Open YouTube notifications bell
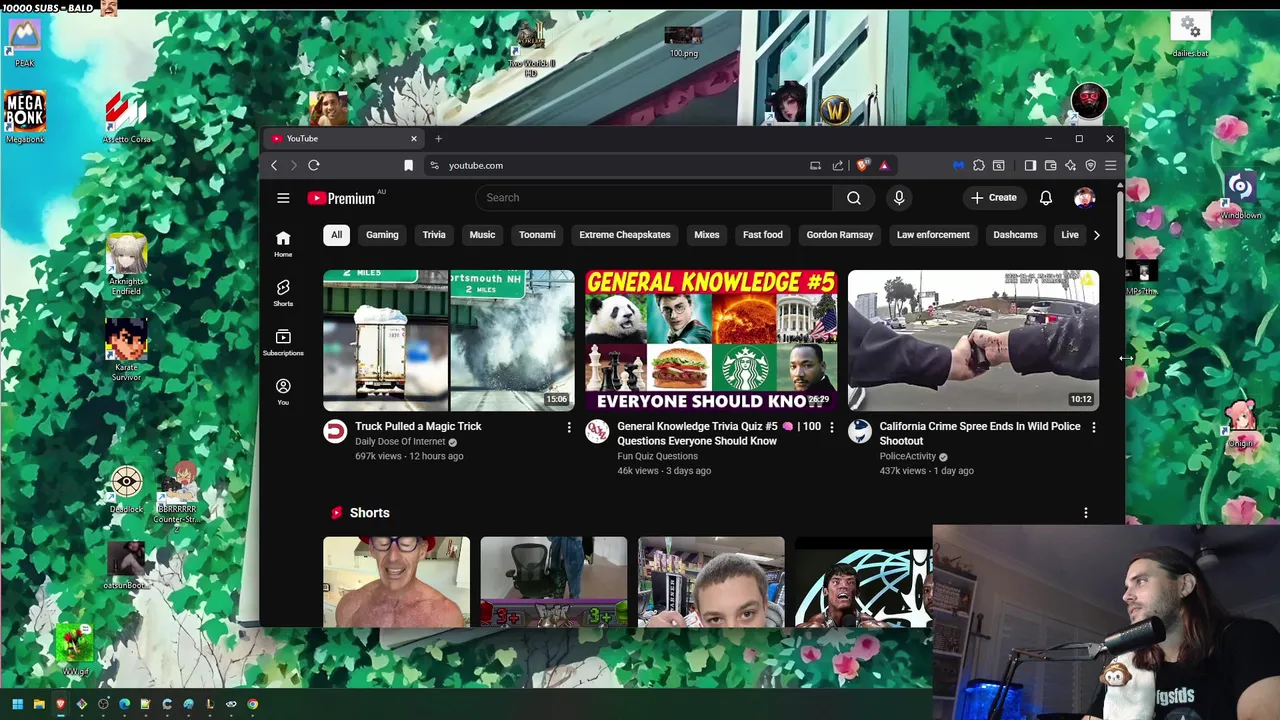1280x720 pixels. click(x=1045, y=198)
